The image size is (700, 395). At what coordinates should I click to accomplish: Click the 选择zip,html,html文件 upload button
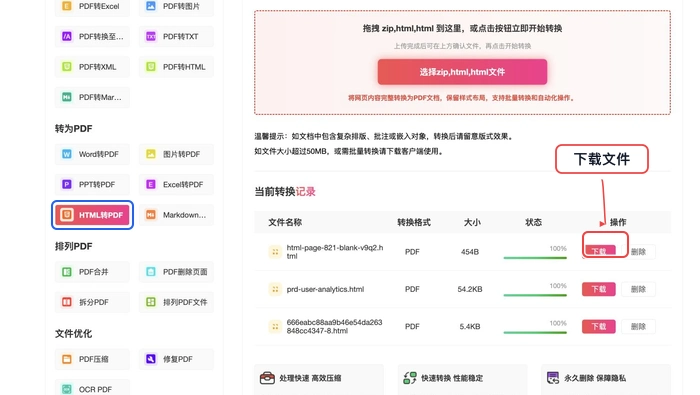(x=462, y=72)
